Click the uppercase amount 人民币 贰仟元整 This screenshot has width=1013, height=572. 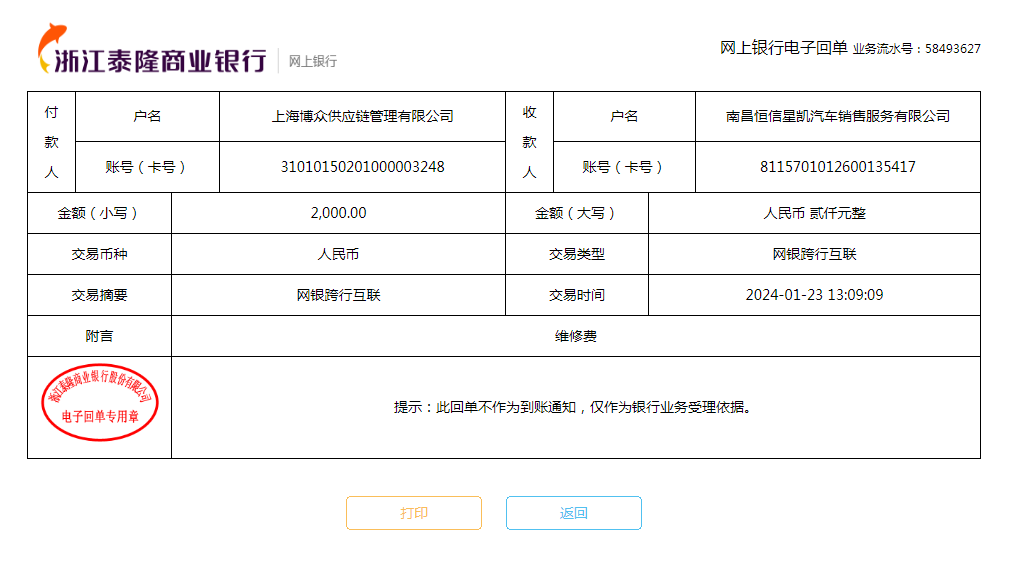coord(814,213)
